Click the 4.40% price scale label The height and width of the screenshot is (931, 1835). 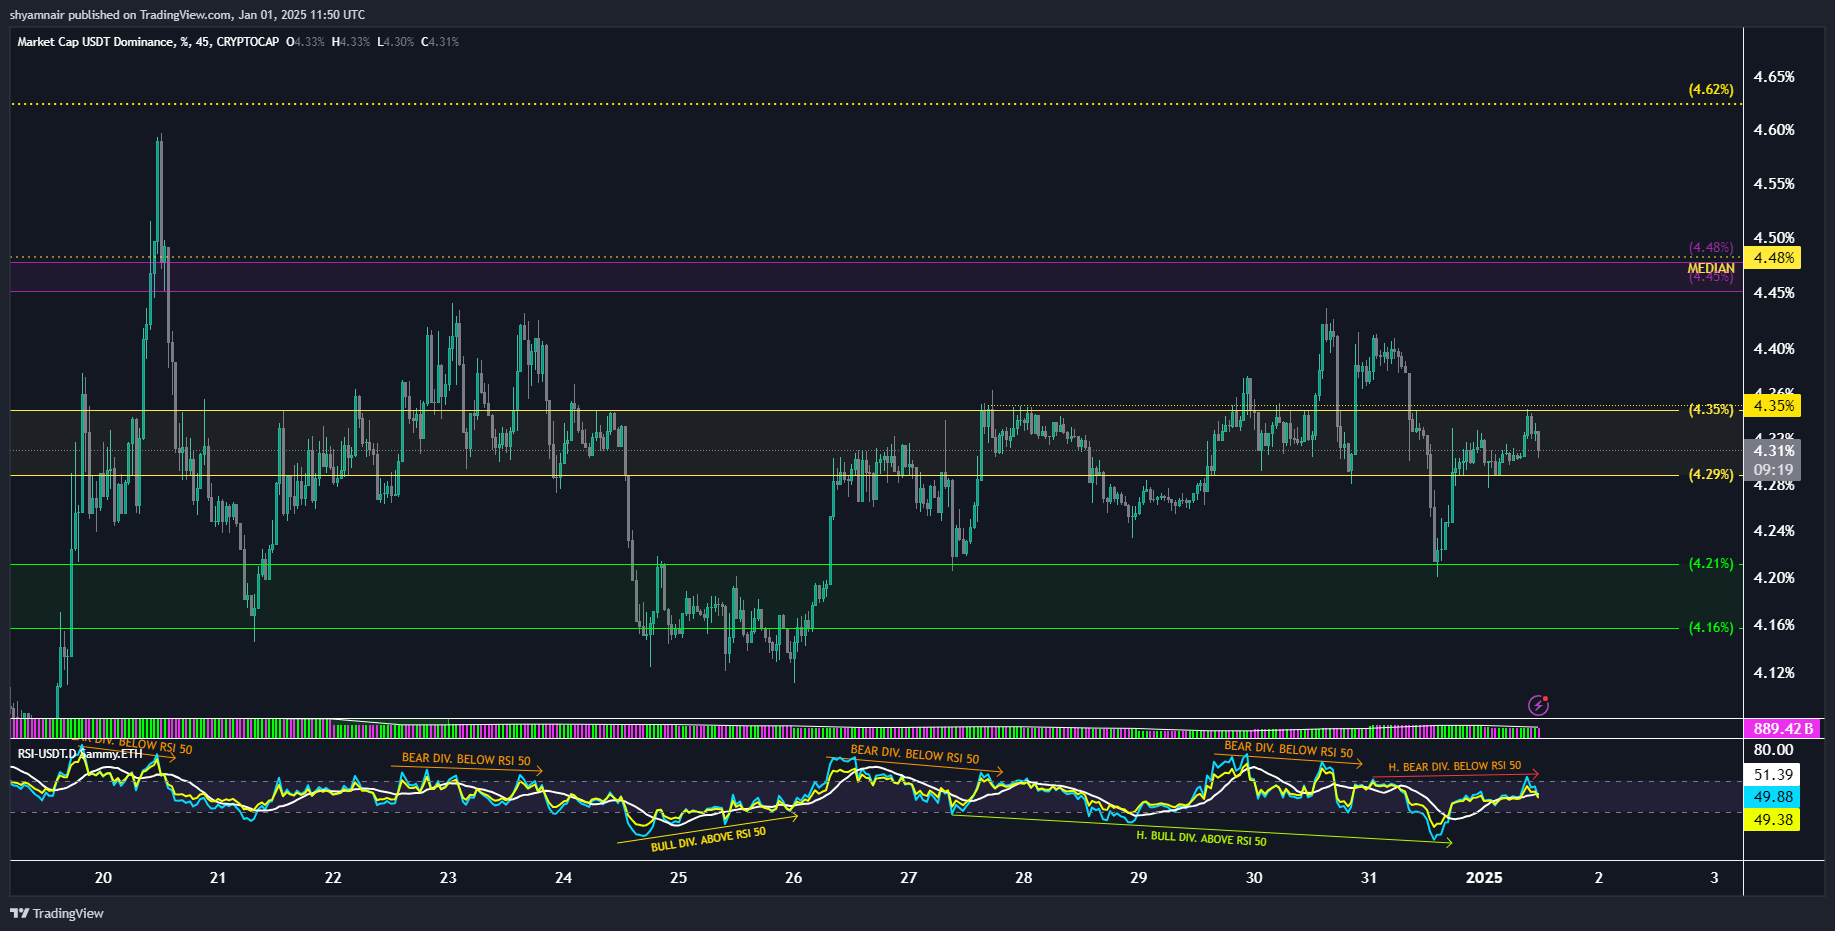[1774, 349]
